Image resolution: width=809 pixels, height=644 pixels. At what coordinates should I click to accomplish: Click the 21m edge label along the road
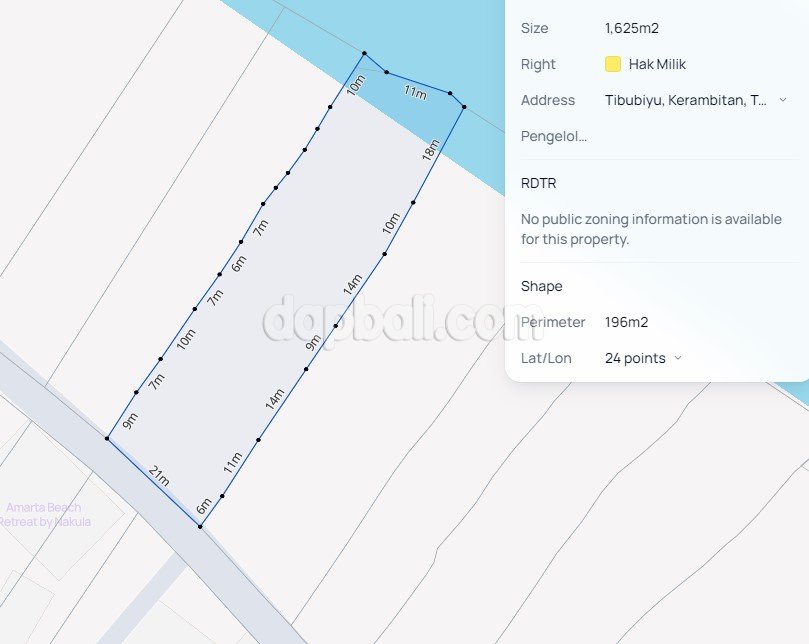pos(158,477)
